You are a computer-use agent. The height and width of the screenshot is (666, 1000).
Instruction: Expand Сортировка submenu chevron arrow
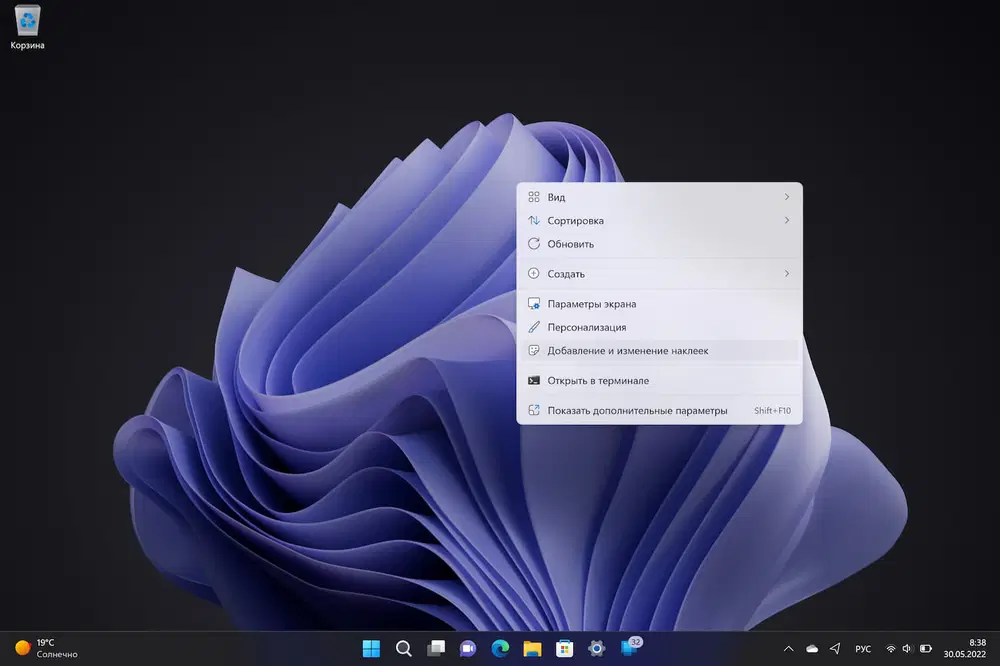tap(786, 220)
